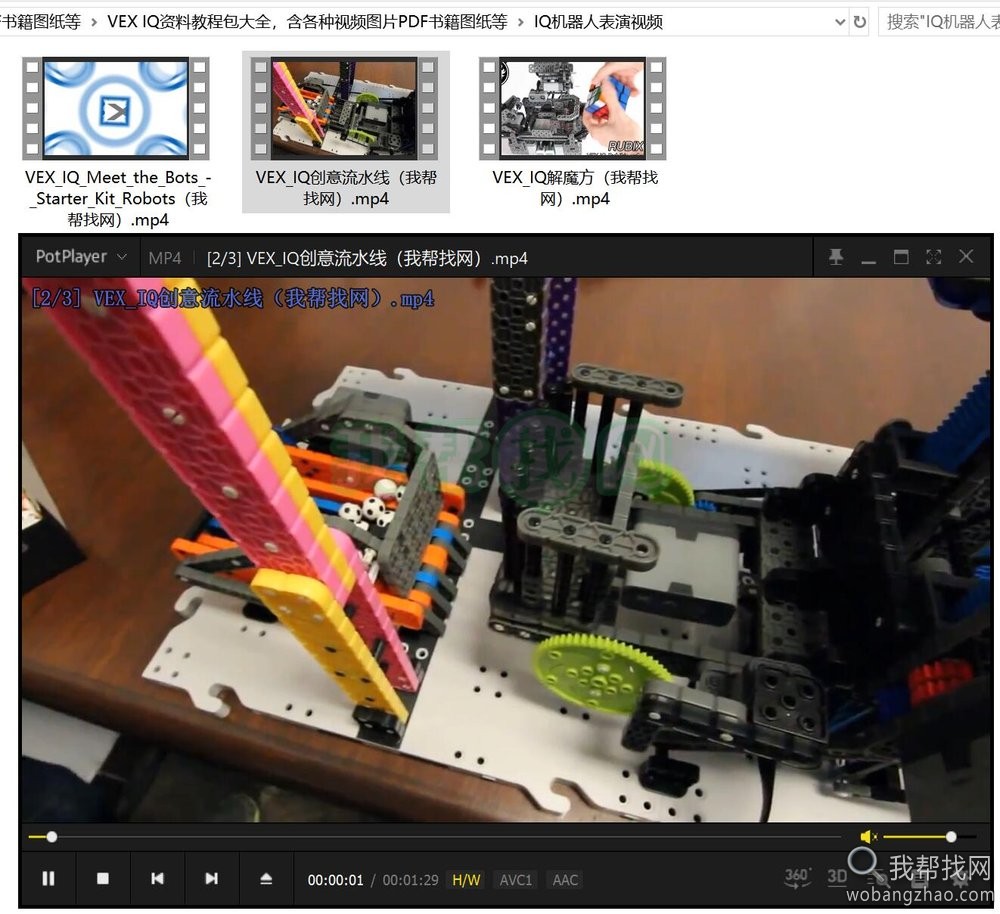Viewport: 1000px width, 914px height.
Task: Click the elapsed time 00:00:01 display
Action: pyautogui.click(x=335, y=880)
